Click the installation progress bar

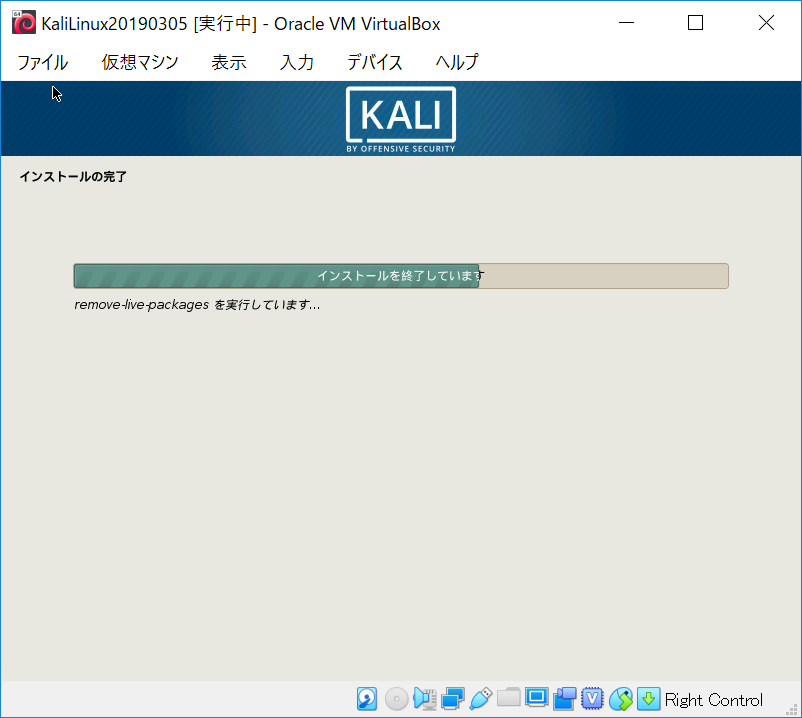point(401,276)
